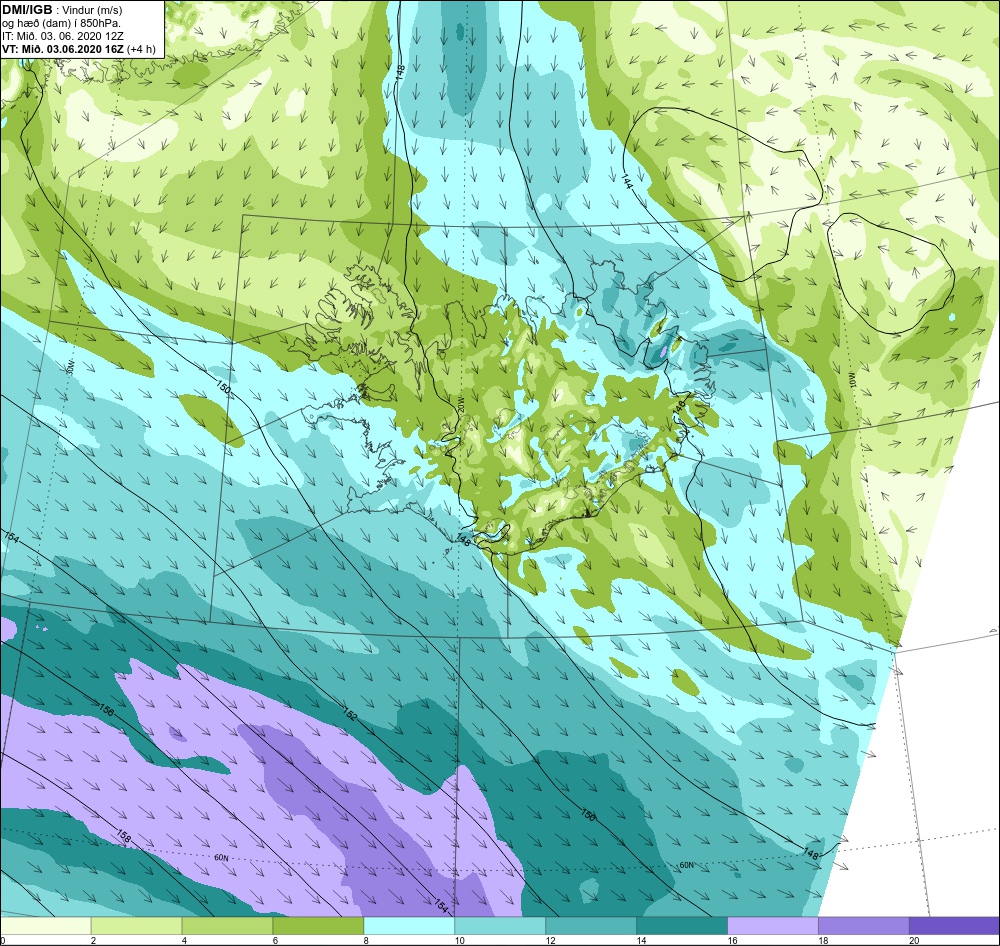Viewport: 1000px width, 946px height.
Task: Click the light green 2–4 m/s legend swatch
Action: (136, 925)
